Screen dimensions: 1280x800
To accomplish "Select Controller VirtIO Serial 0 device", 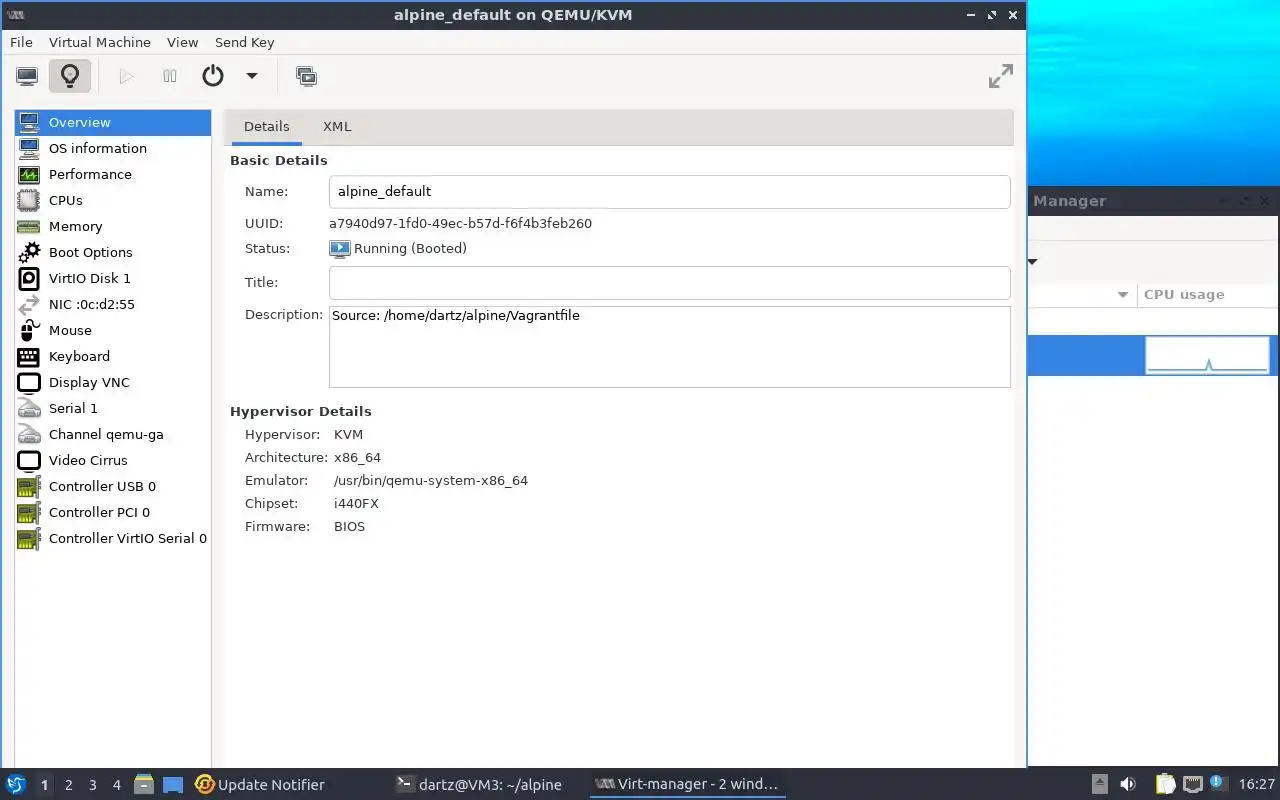I will tap(113, 538).
